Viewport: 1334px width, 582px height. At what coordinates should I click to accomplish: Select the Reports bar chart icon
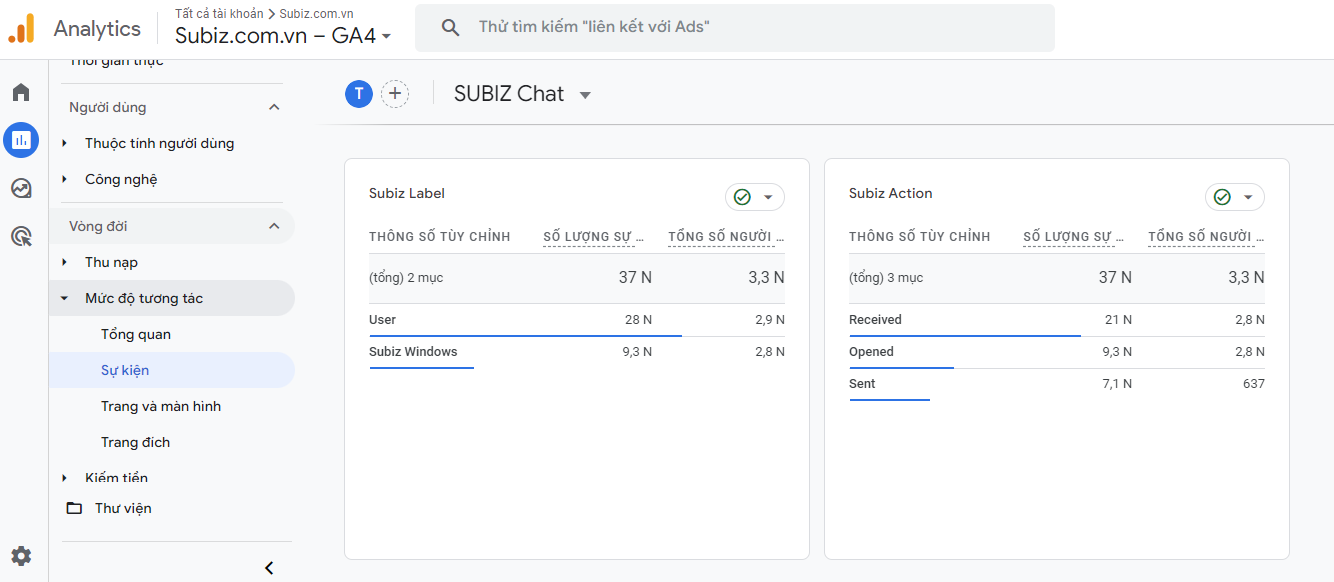click(x=21, y=140)
